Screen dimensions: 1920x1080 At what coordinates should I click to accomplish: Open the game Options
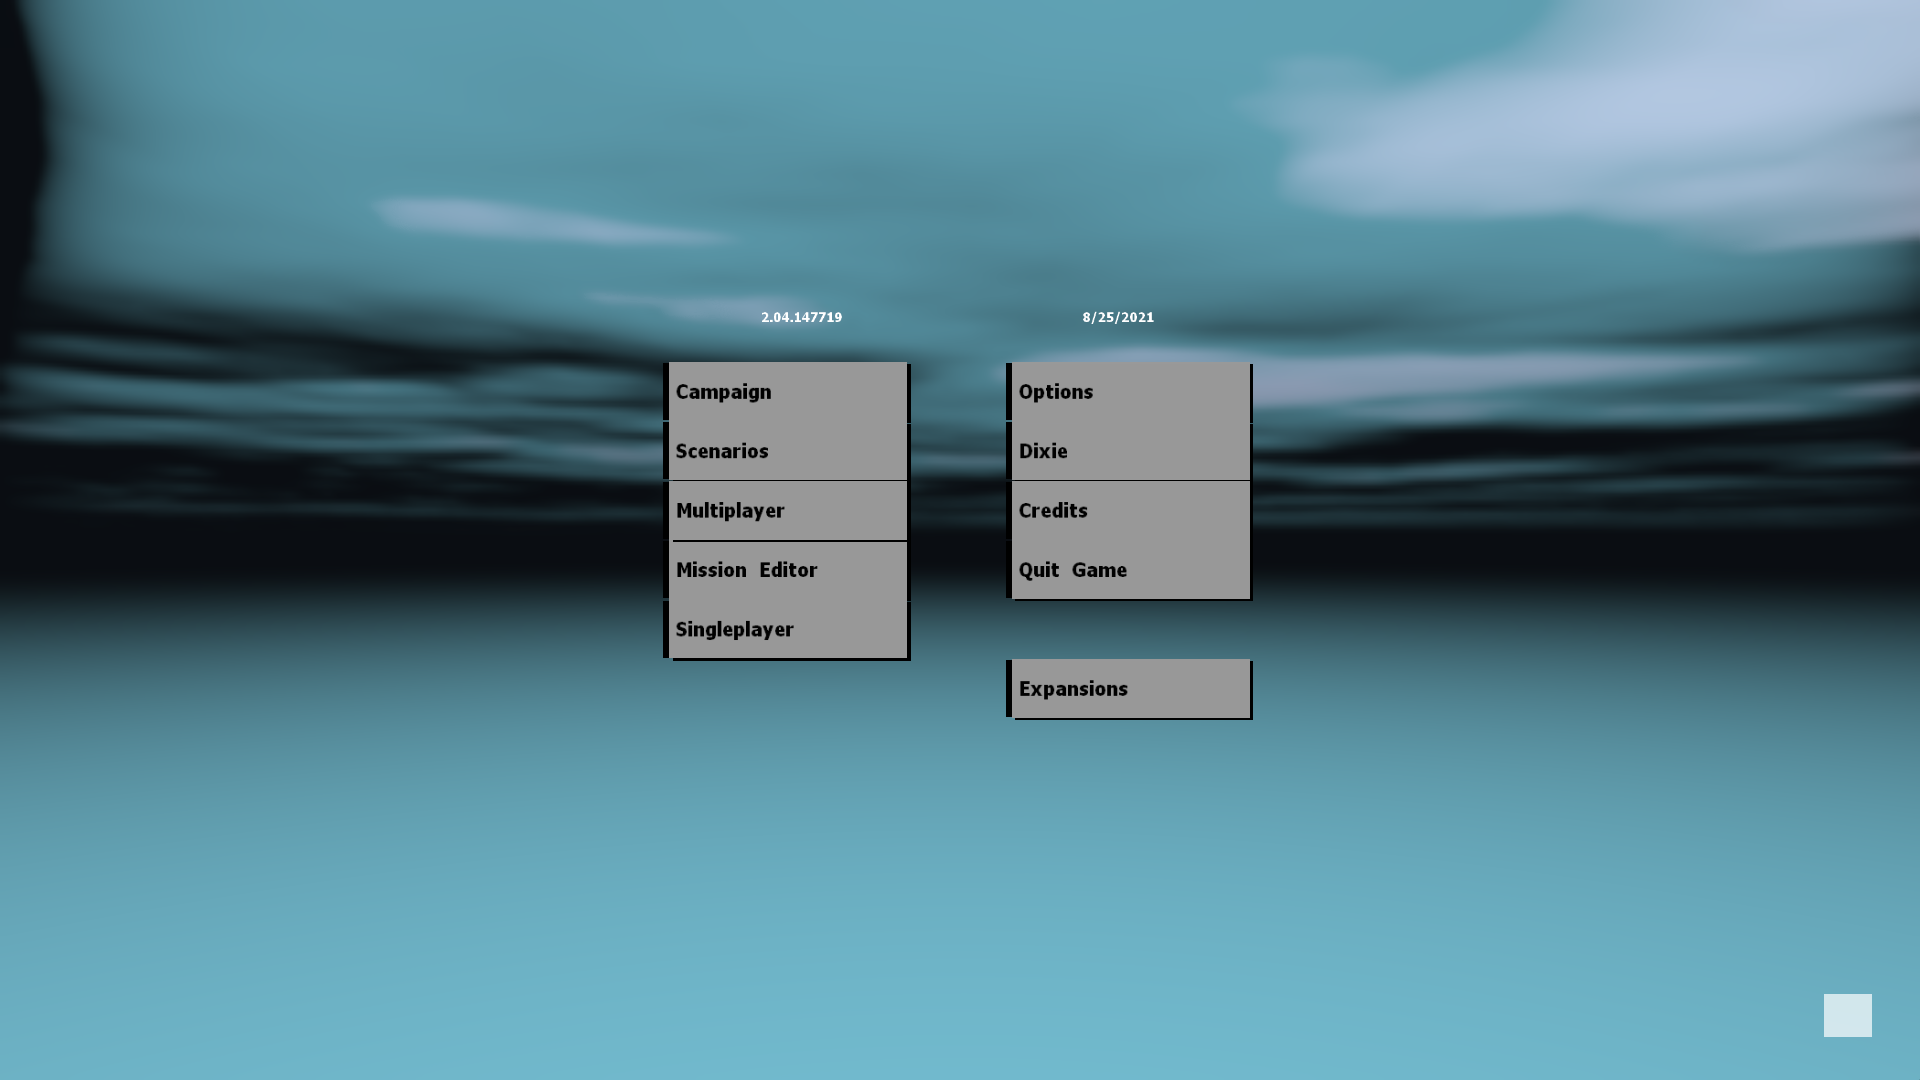tap(1129, 392)
